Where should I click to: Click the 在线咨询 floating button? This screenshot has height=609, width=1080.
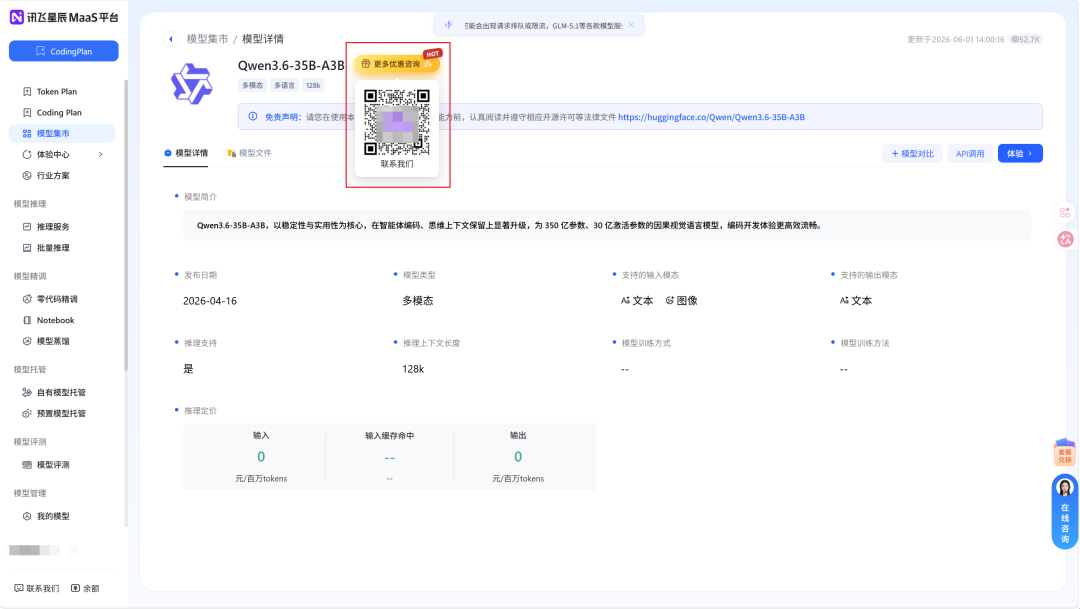click(1065, 512)
